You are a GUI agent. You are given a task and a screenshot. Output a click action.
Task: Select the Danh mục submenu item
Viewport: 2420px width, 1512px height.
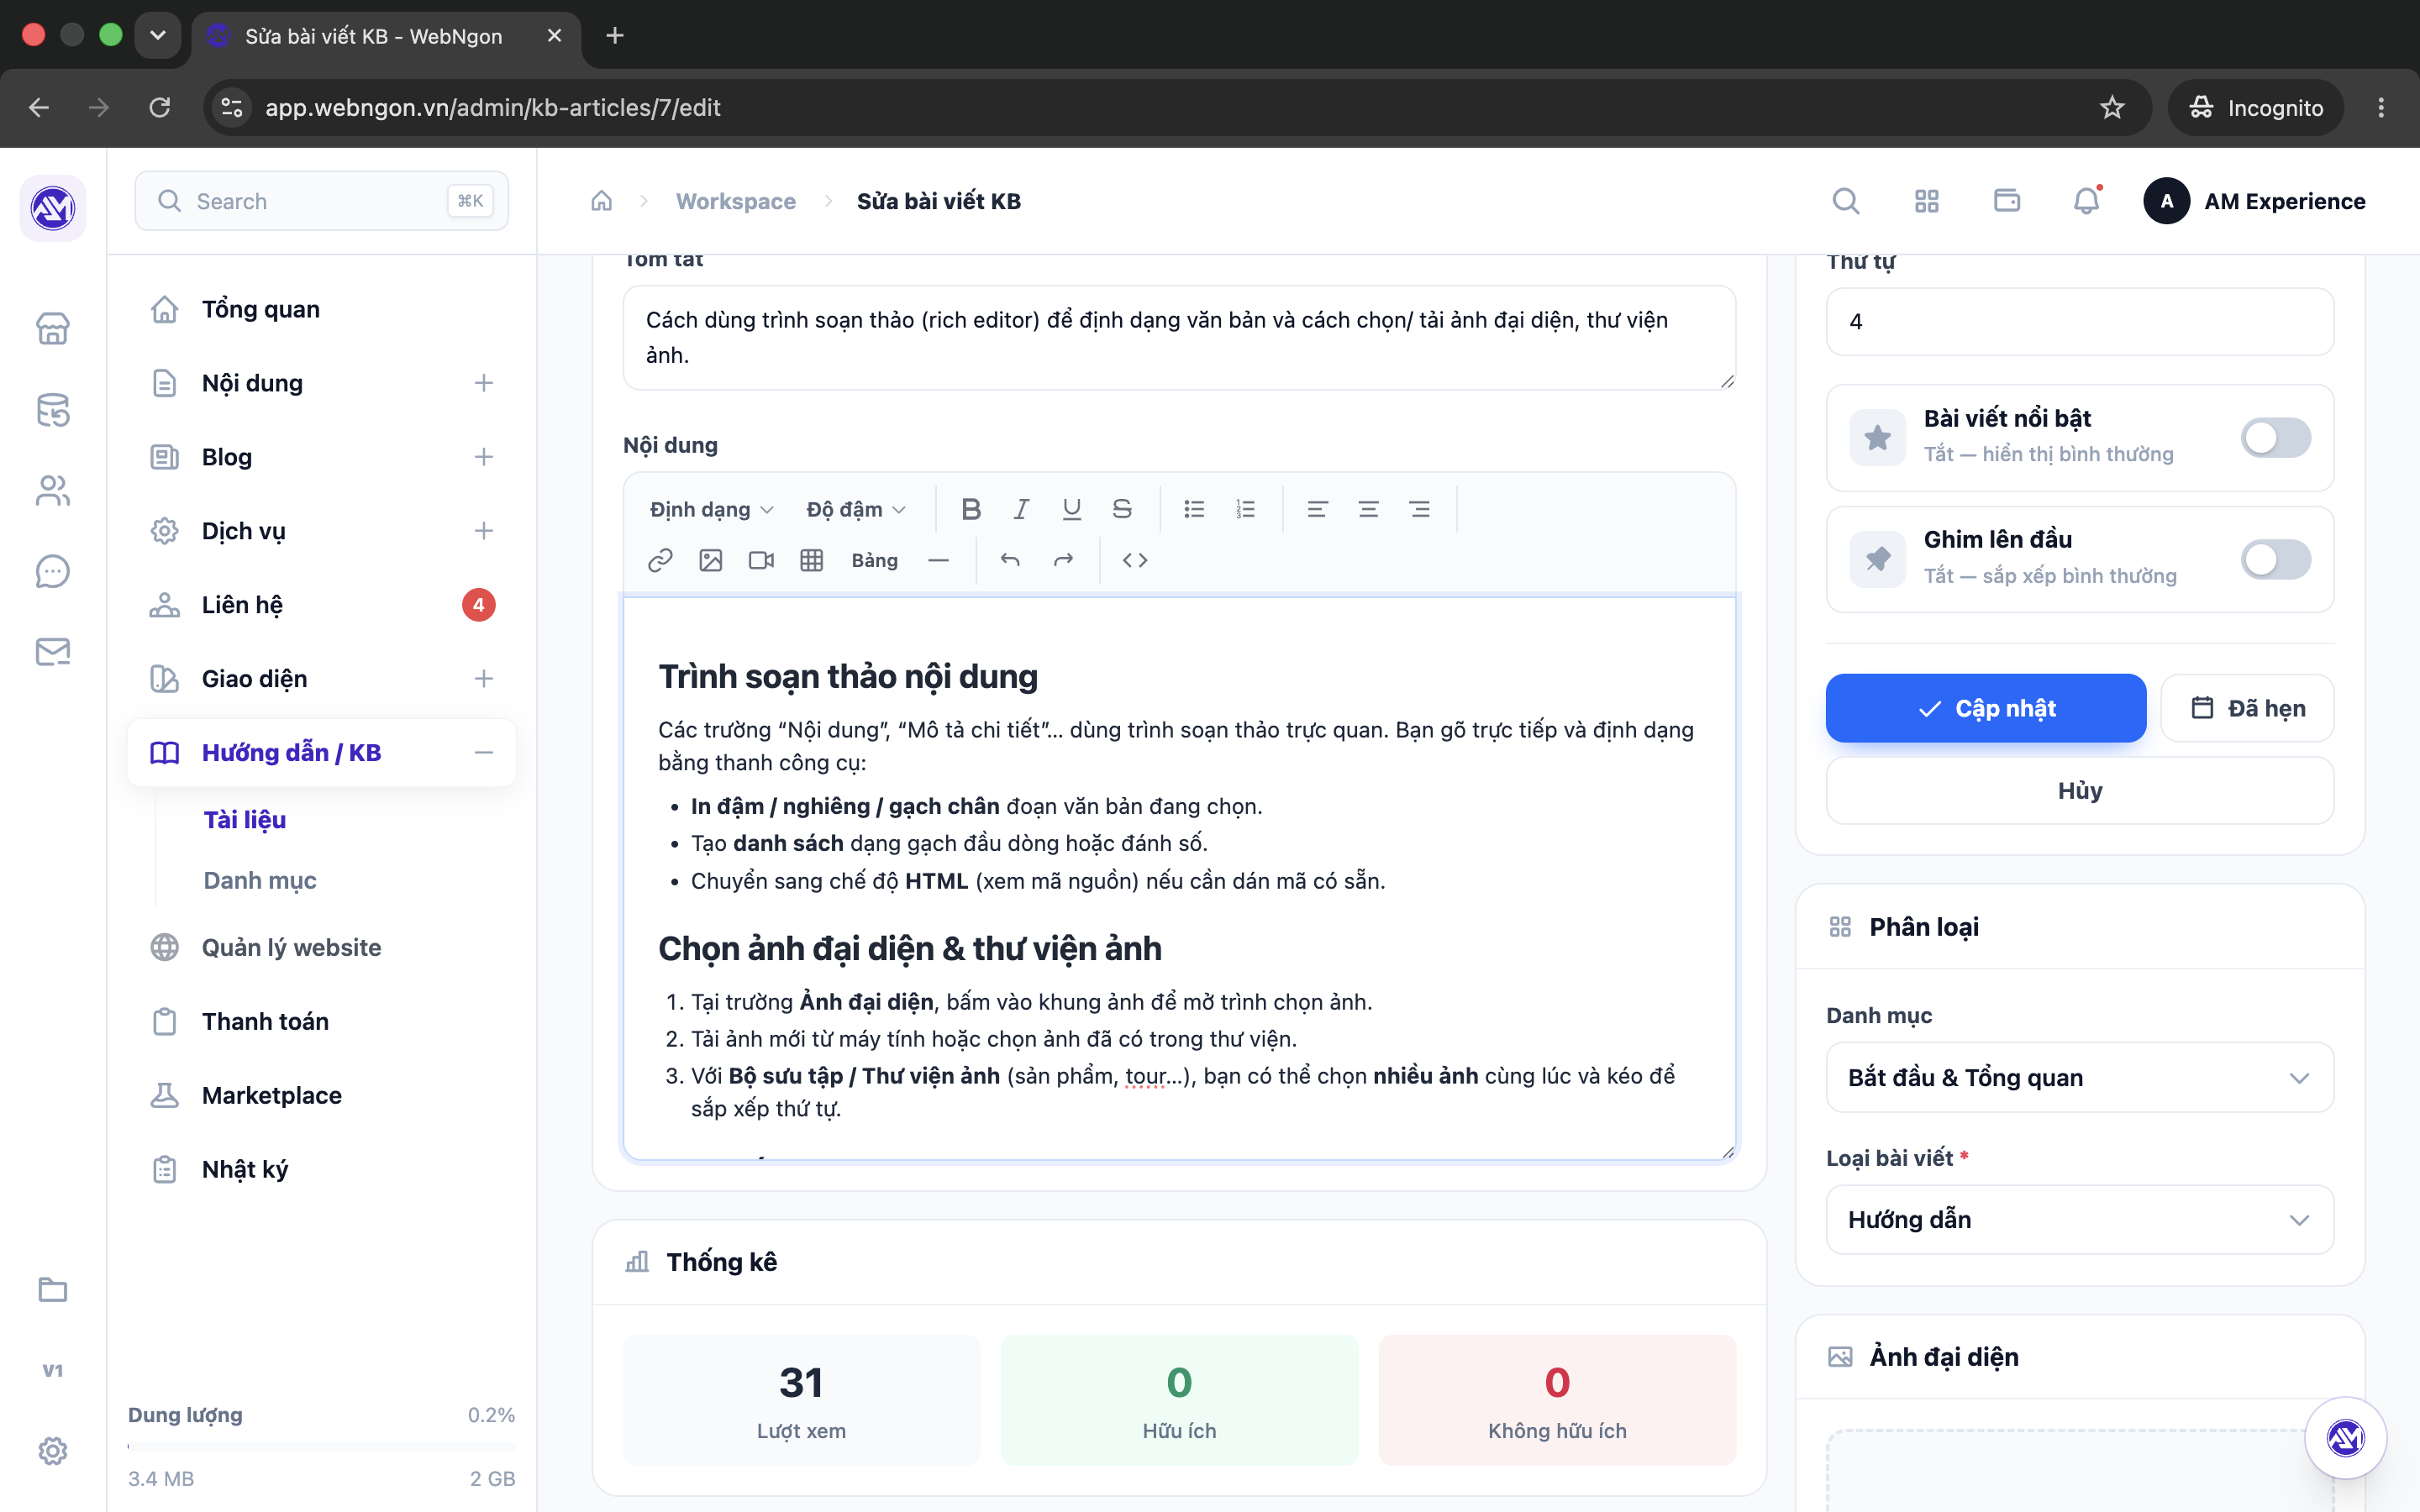coord(260,880)
